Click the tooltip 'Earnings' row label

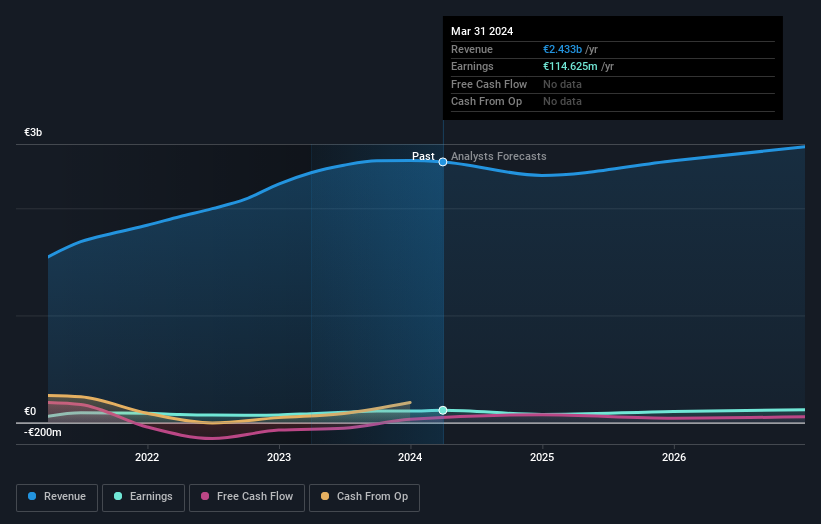tap(472, 66)
